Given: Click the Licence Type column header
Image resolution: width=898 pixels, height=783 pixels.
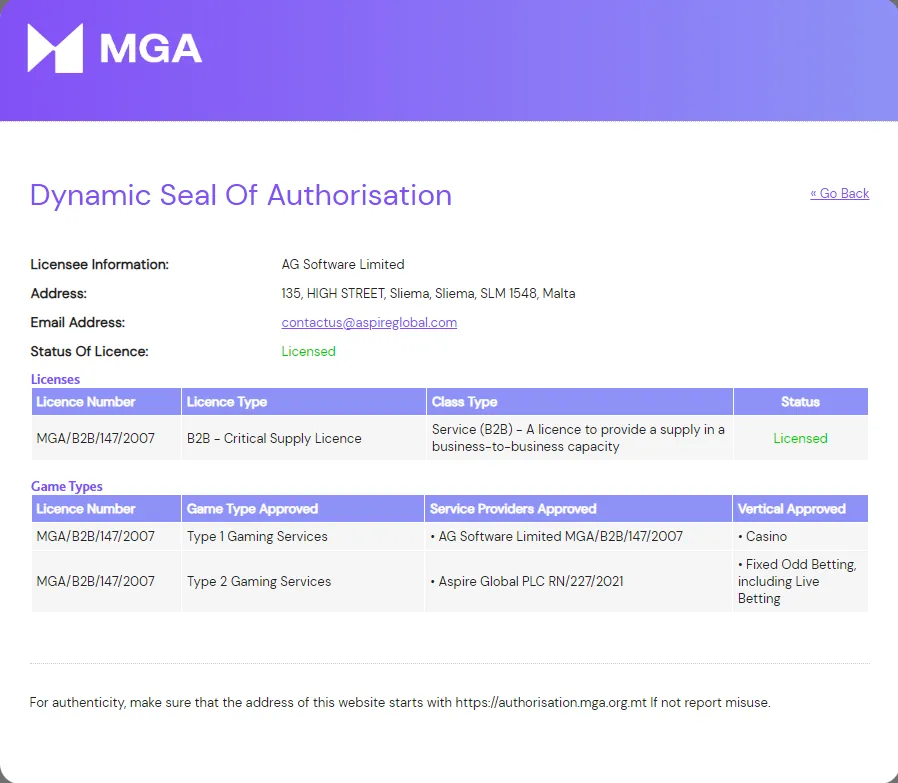Looking at the screenshot, I should point(227,402).
